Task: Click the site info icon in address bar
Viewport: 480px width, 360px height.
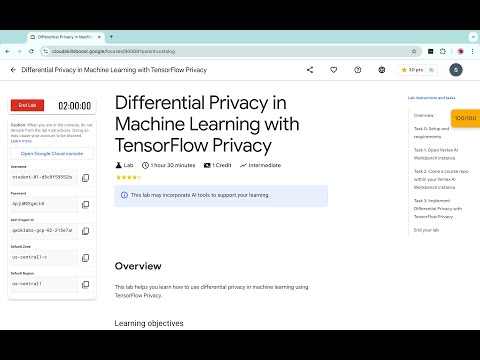Action: pyautogui.click(x=46, y=51)
